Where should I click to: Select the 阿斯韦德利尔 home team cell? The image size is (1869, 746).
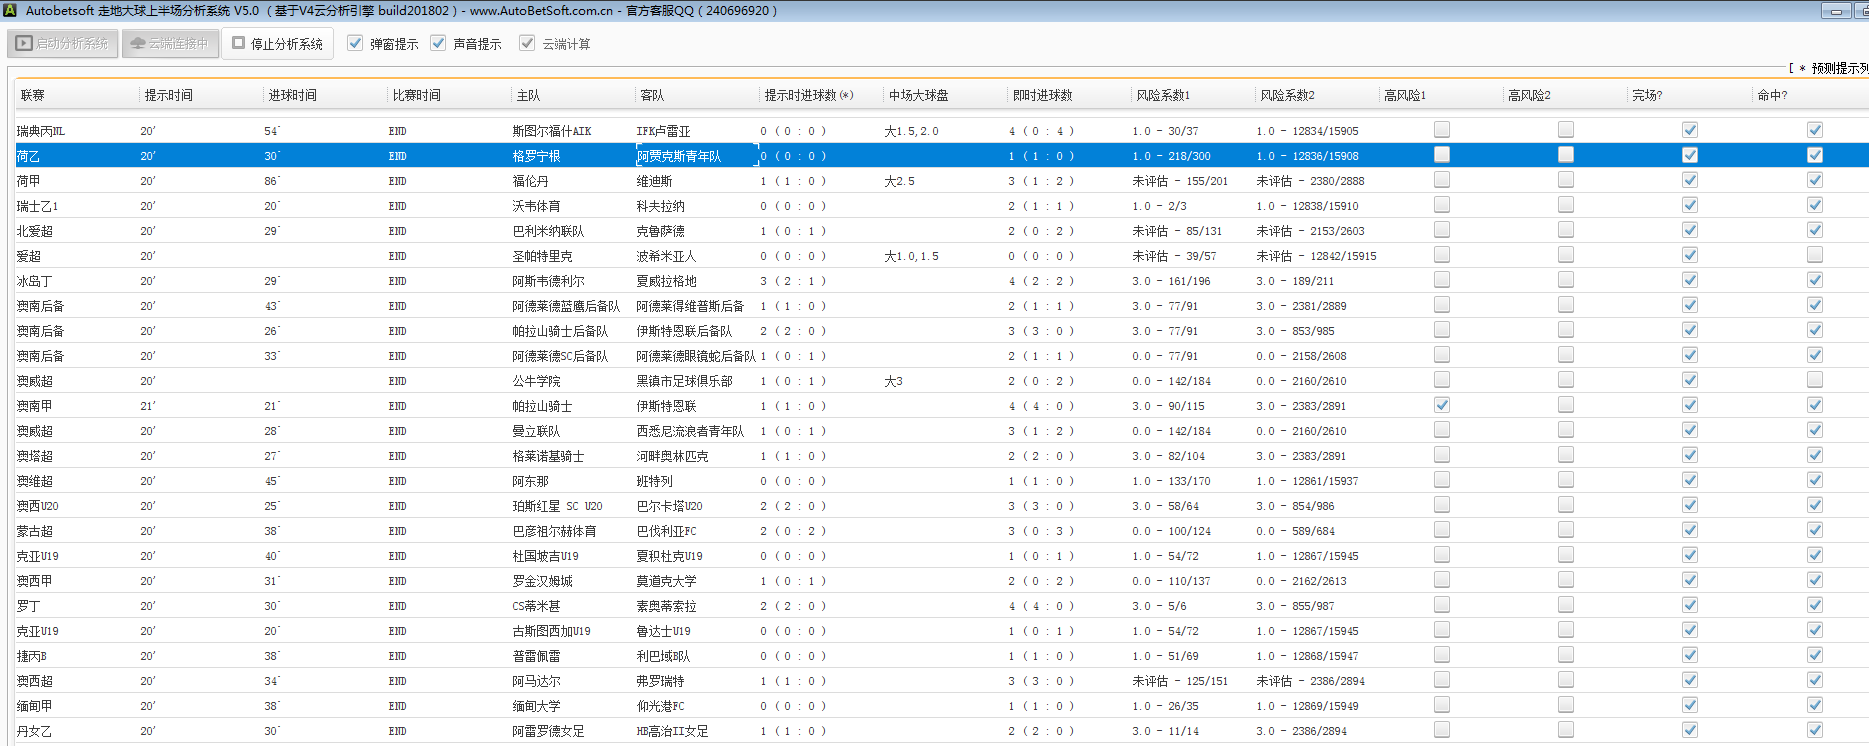pyautogui.click(x=548, y=281)
